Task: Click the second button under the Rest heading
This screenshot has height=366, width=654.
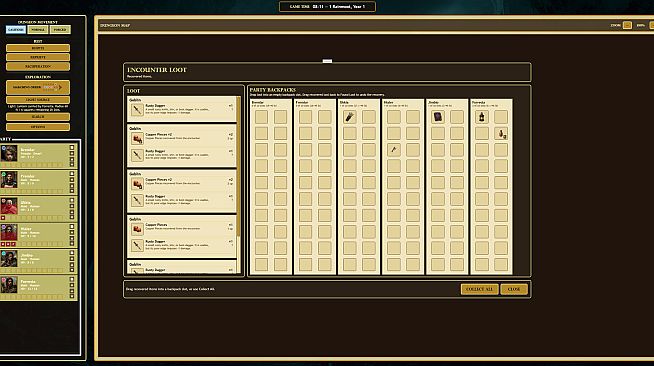Action: pos(38,57)
